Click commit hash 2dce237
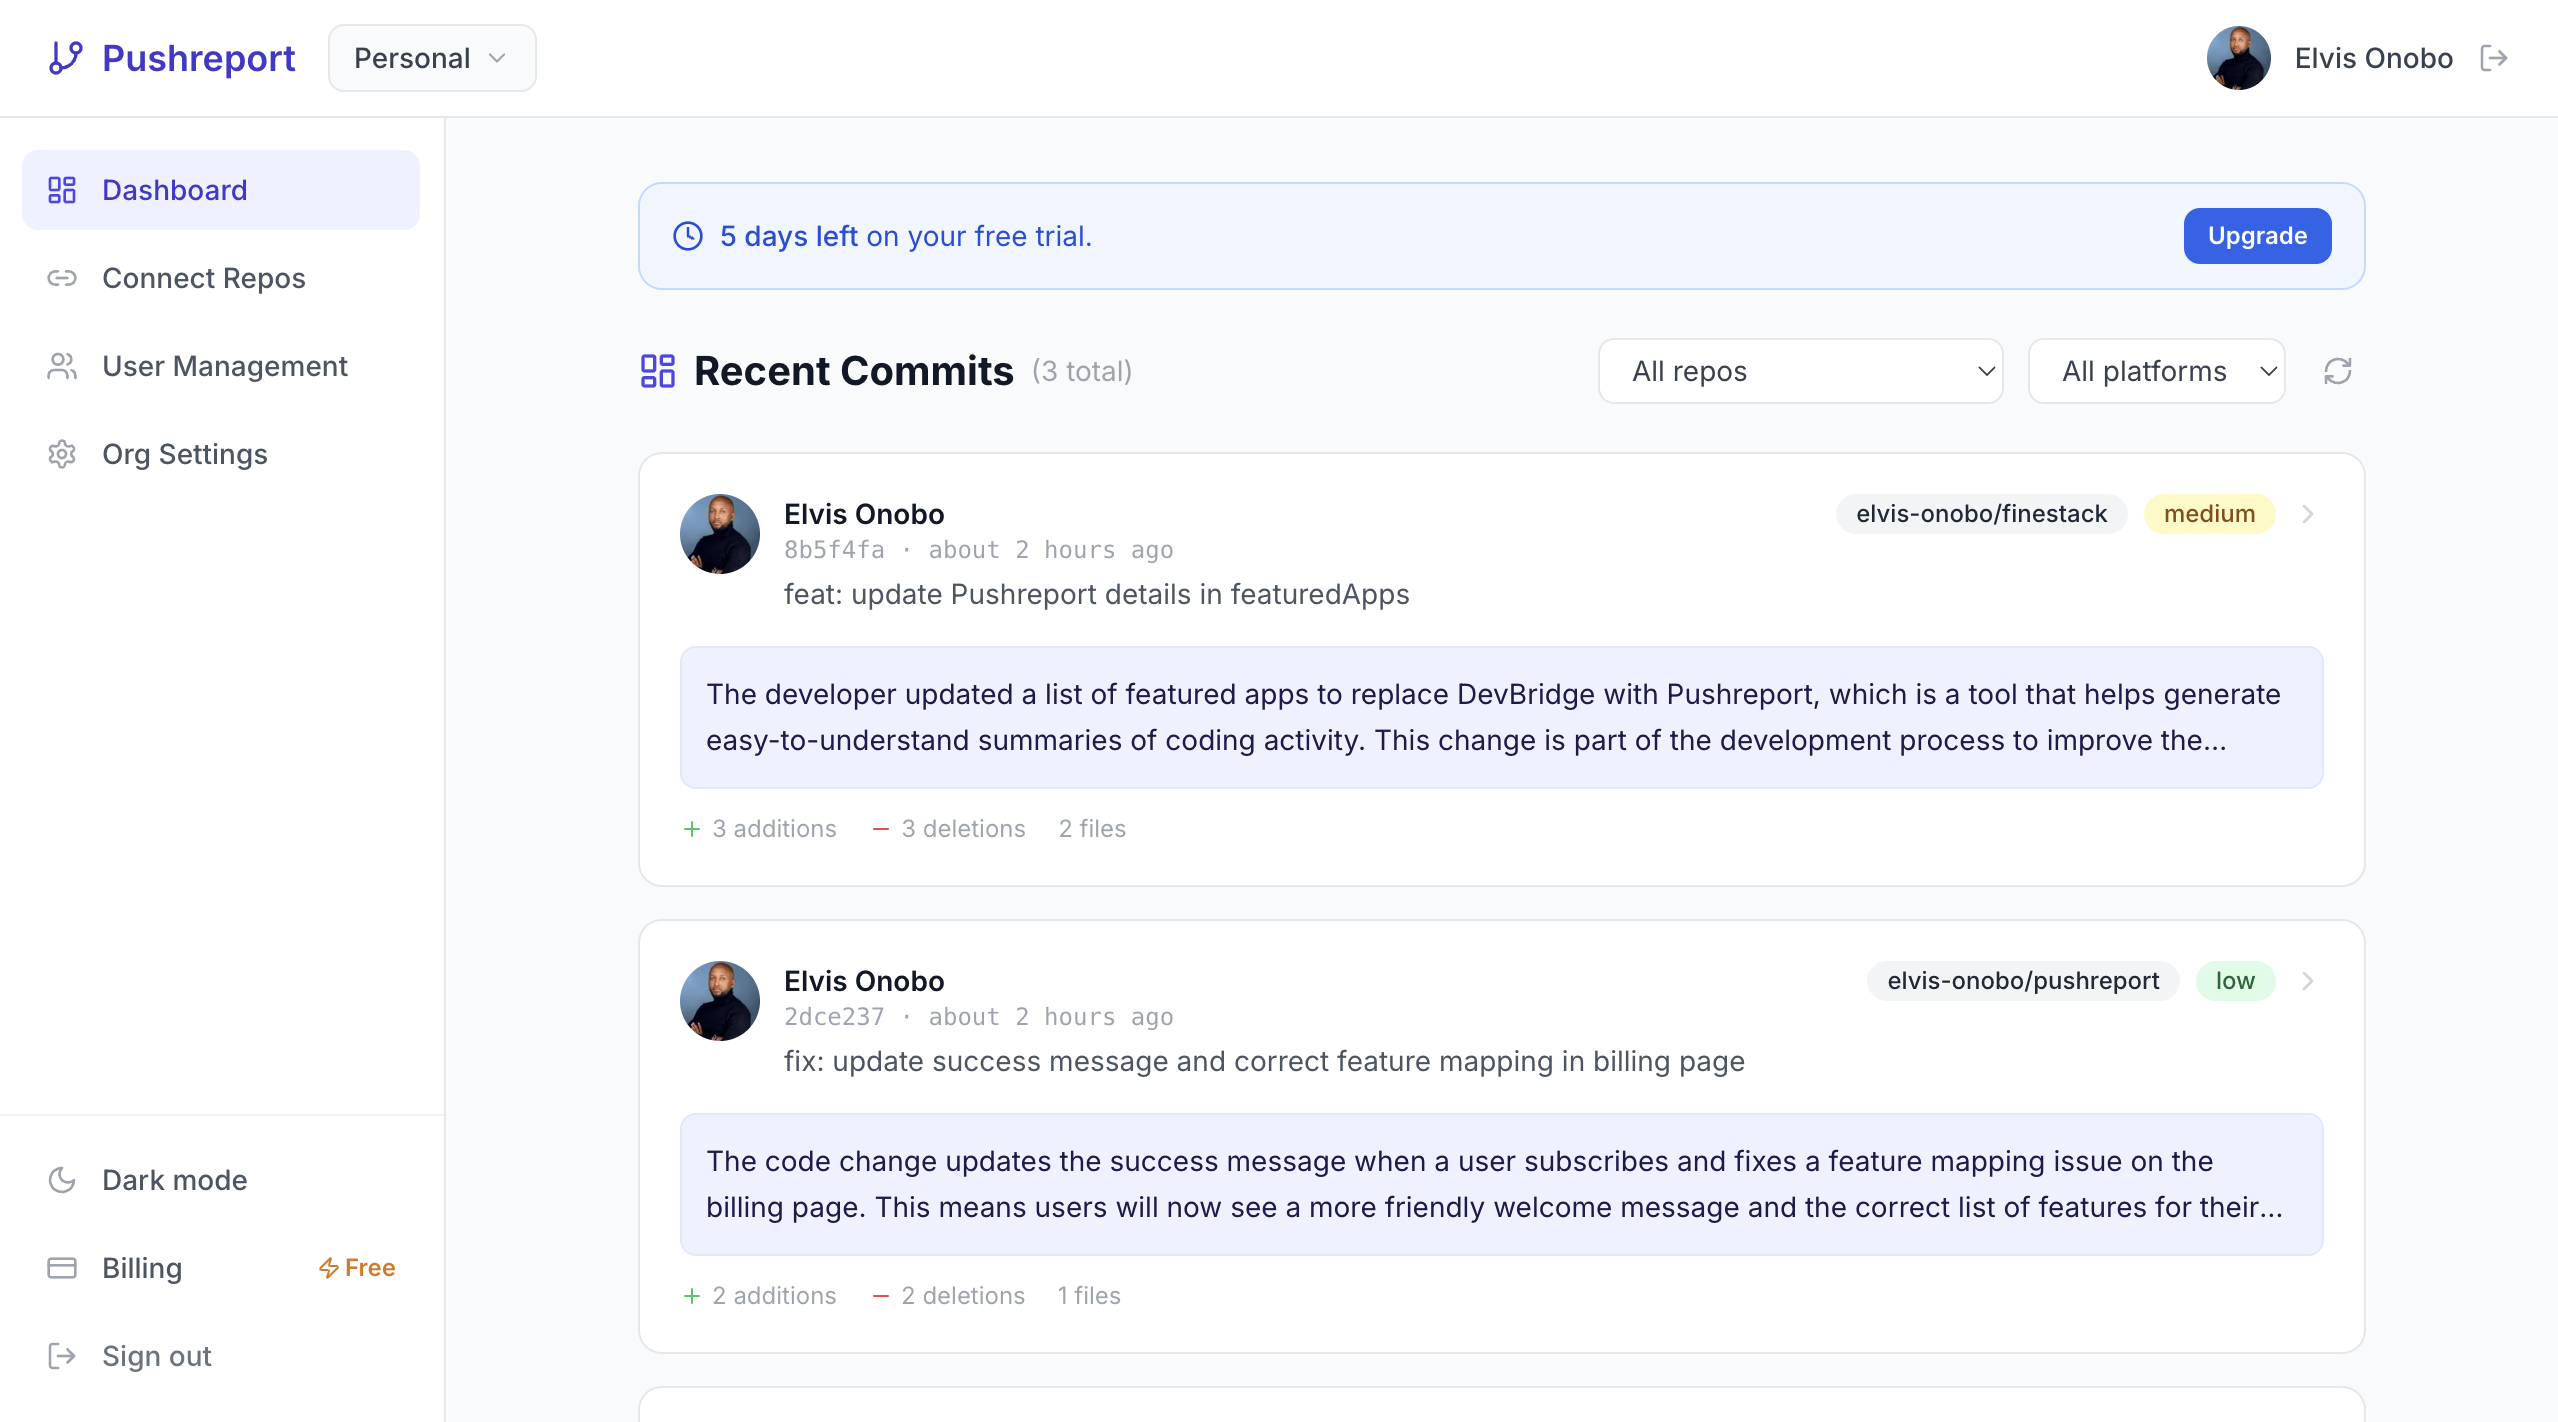Viewport: 2558px width, 1422px height. coord(834,1017)
